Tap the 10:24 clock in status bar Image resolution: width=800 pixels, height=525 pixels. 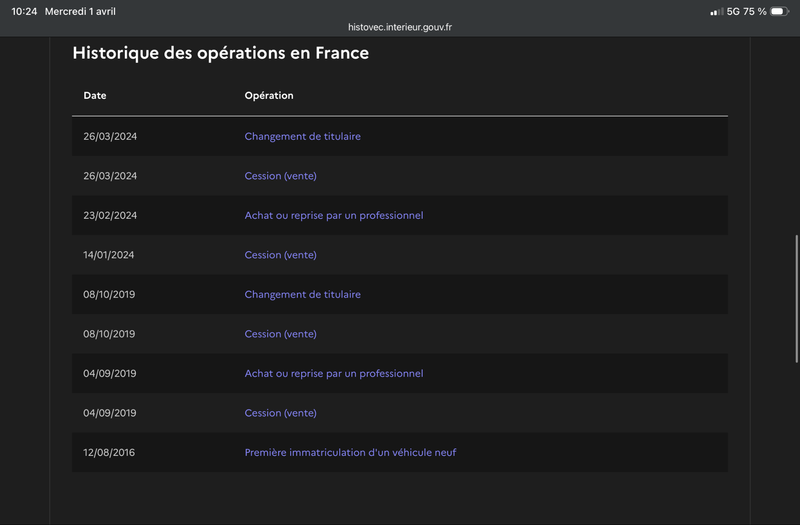24,11
